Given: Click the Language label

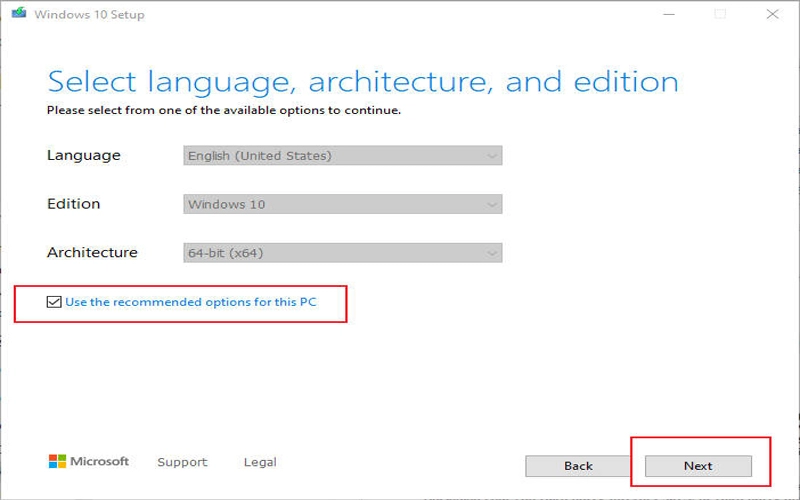Looking at the screenshot, I should click(84, 155).
